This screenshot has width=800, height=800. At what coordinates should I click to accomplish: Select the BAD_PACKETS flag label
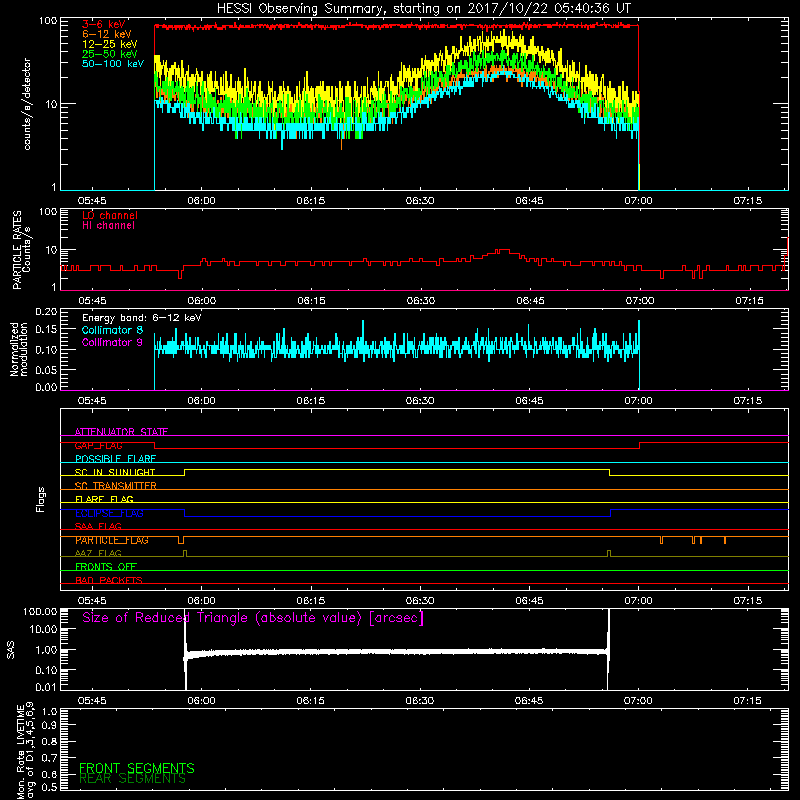(x=109, y=580)
